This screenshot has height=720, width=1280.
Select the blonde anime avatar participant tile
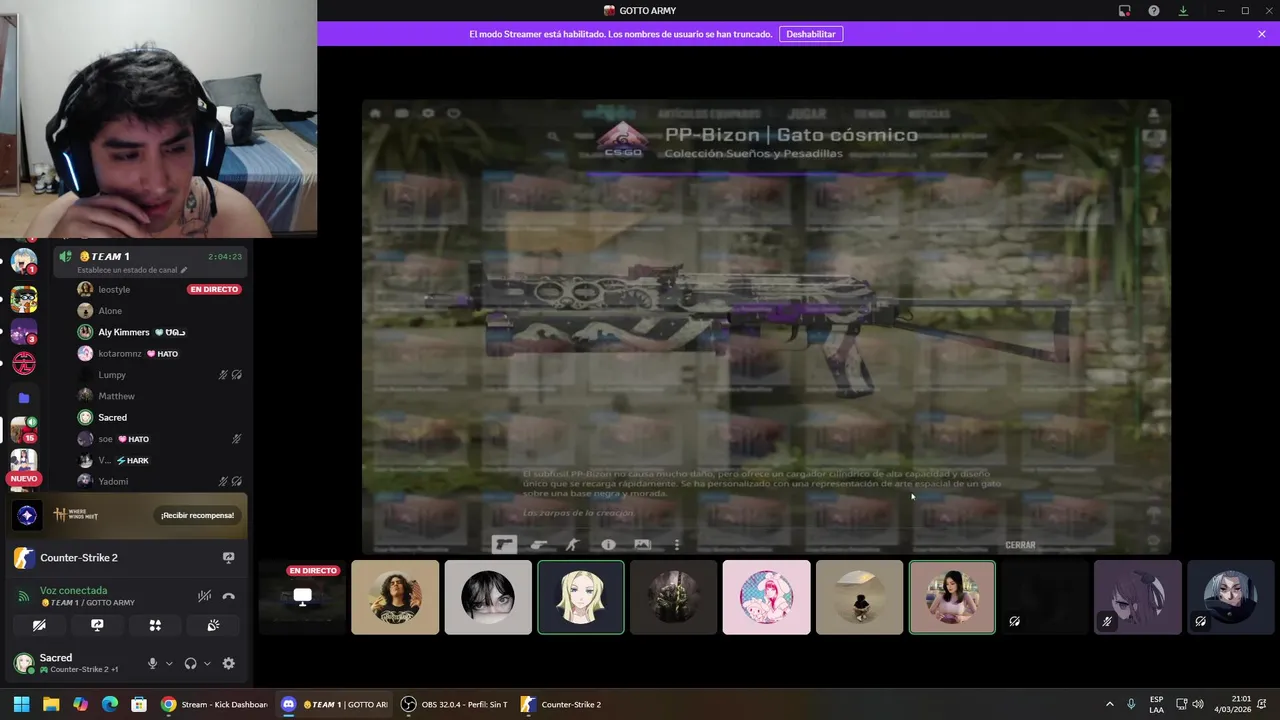coord(581,597)
